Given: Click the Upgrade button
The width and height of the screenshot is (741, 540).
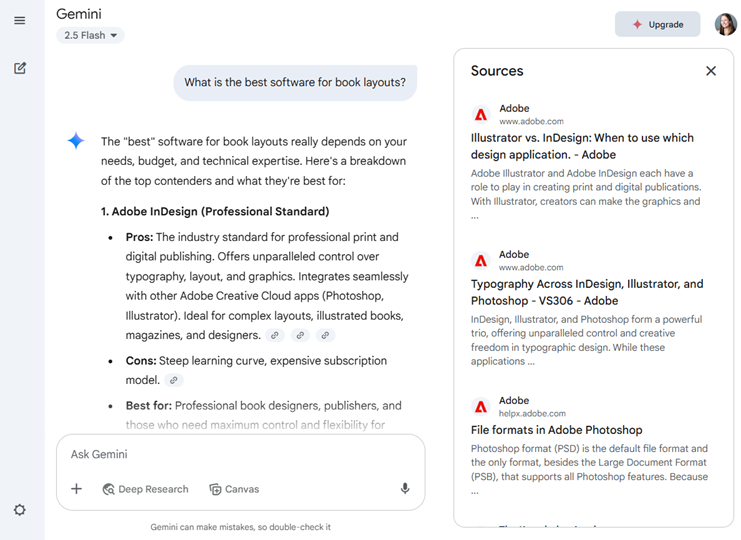Looking at the screenshot, I should point(657,24).
